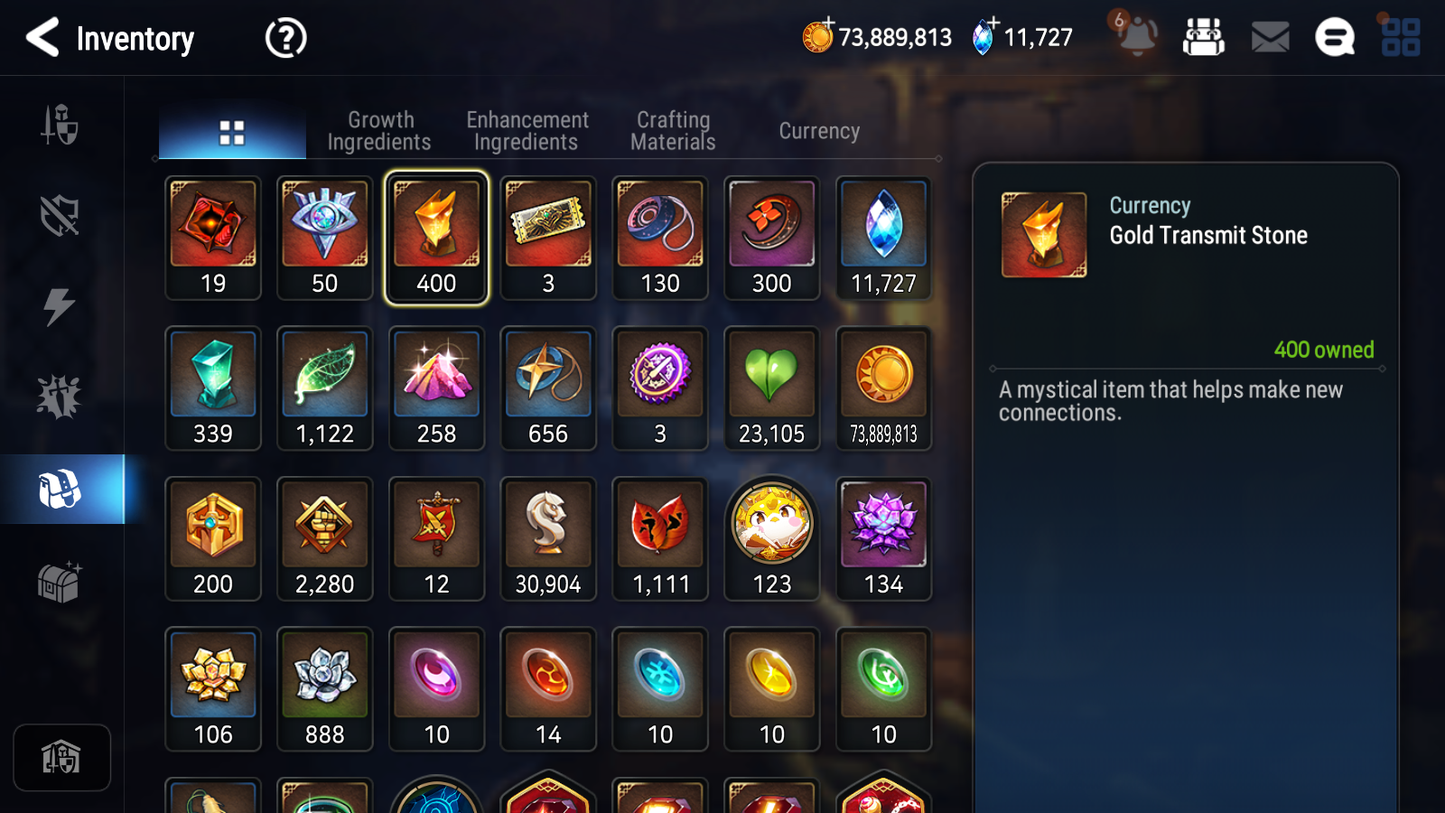Screen dimensions: 1445x813
Task: Open the treasure chest sidebar icon
Action: click(x=60, y=582)
